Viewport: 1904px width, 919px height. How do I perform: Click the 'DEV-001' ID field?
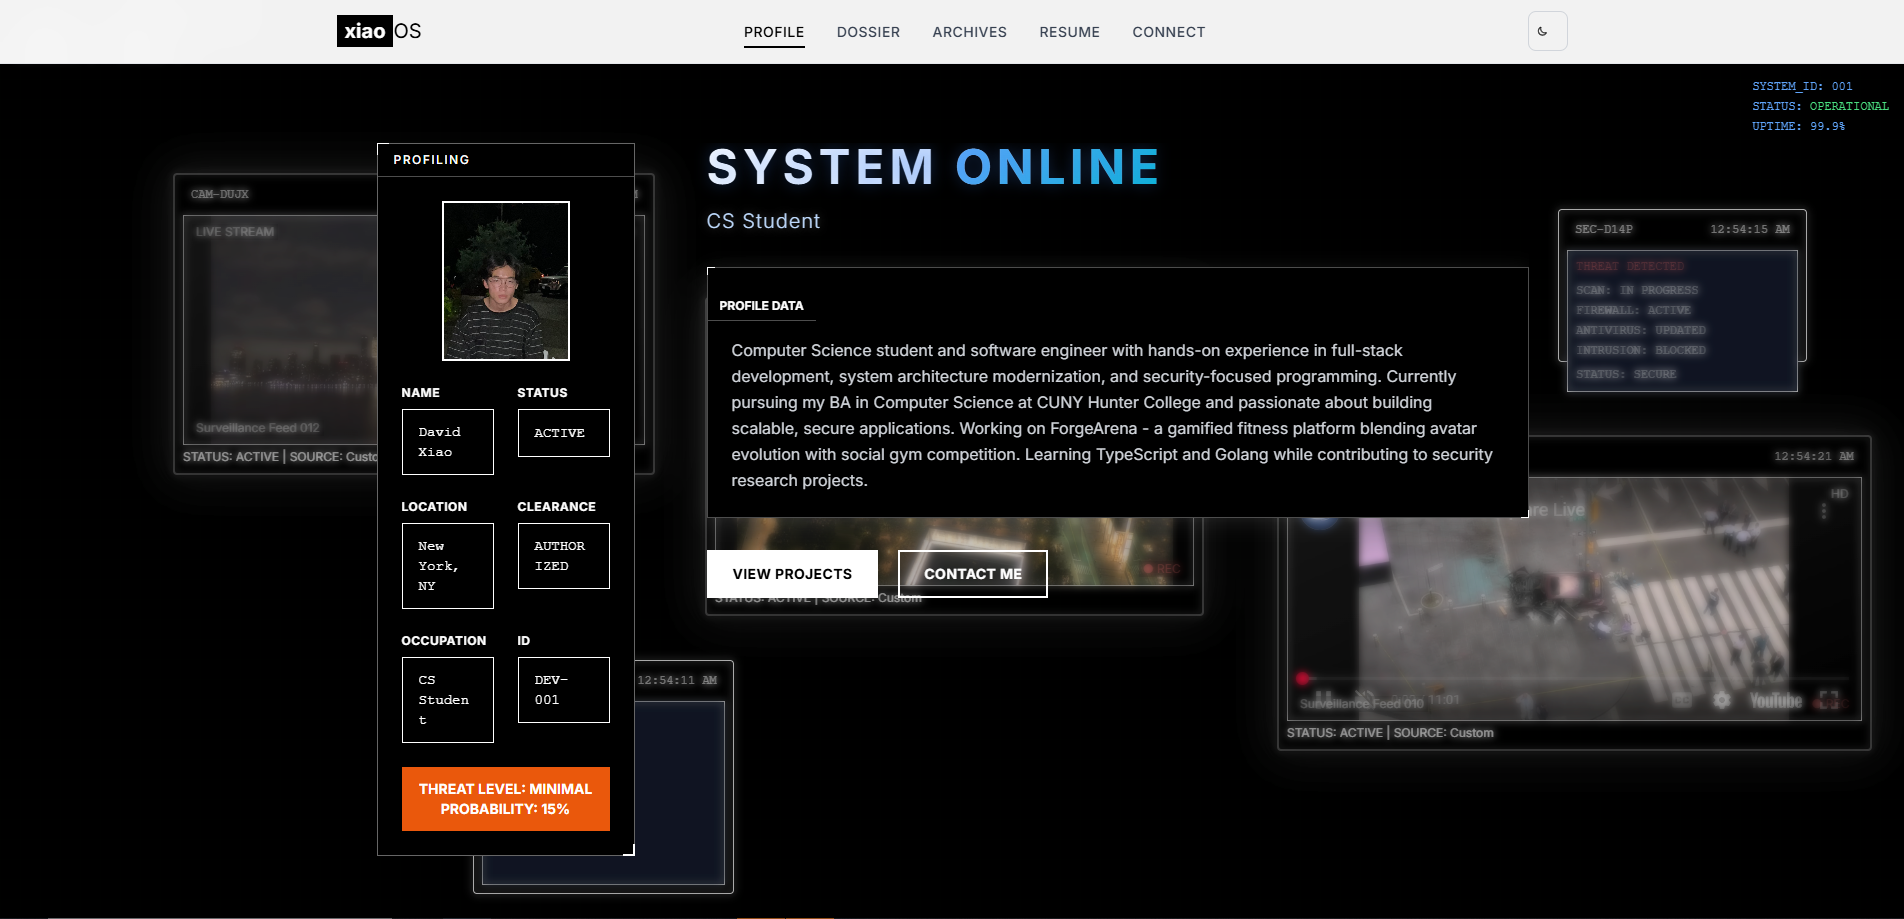pyautogui.click(x=564, y=690)
